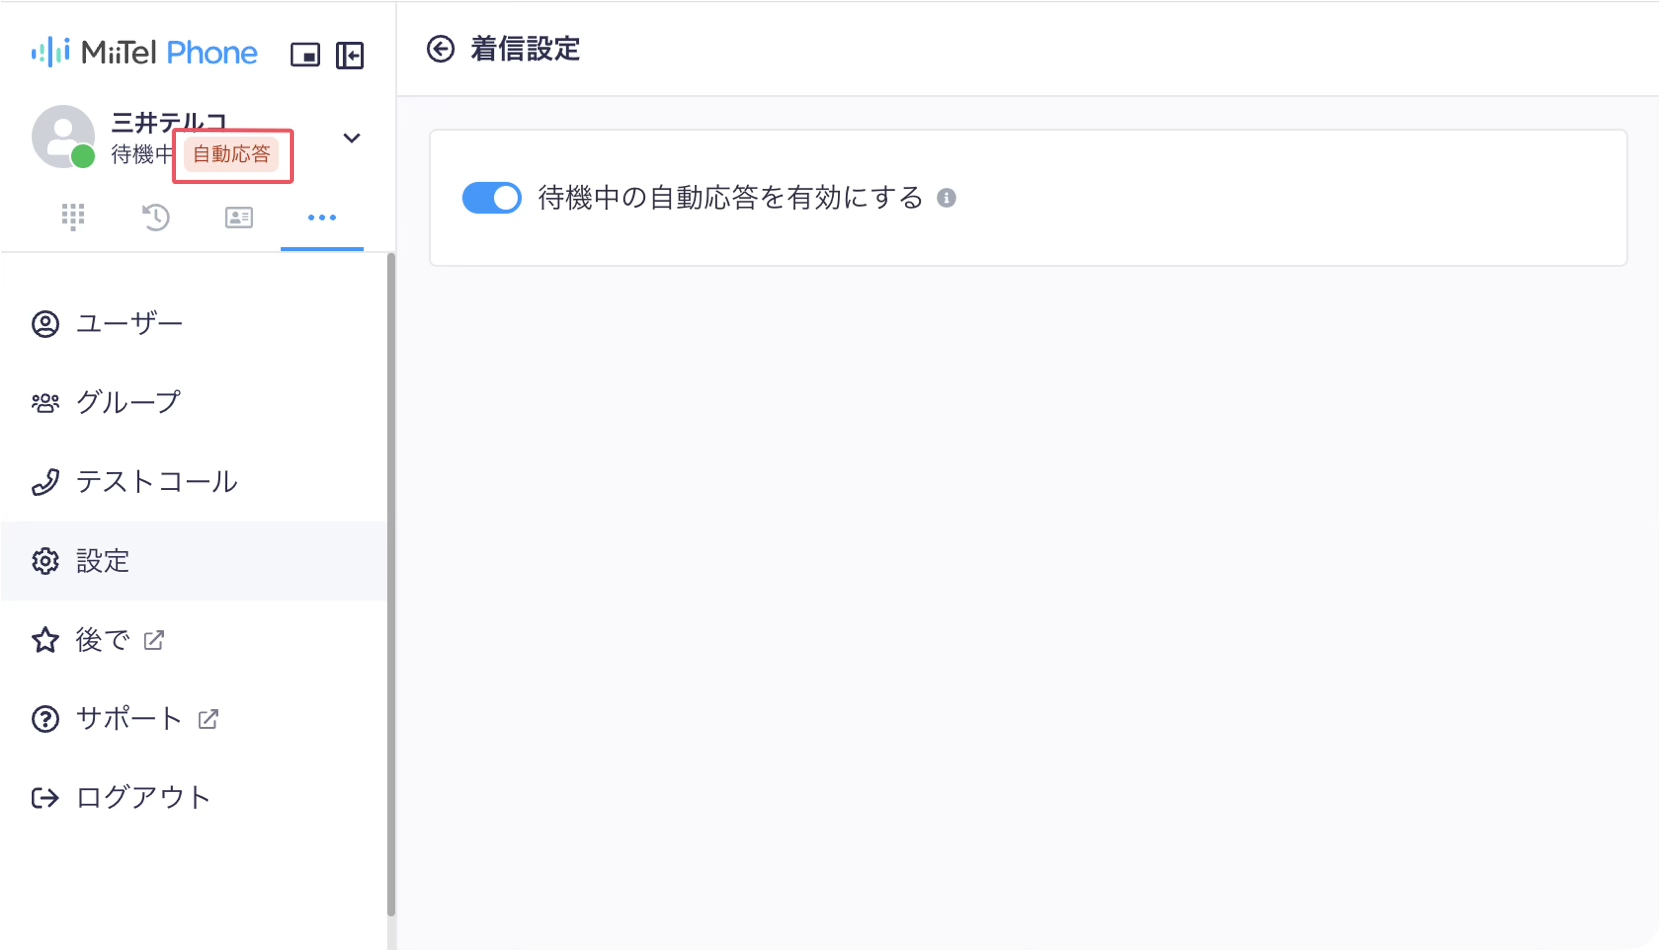Screen dimensions: 1660x950
Task: Click the 着信設定 page title
Action: (x=525, y=49)
